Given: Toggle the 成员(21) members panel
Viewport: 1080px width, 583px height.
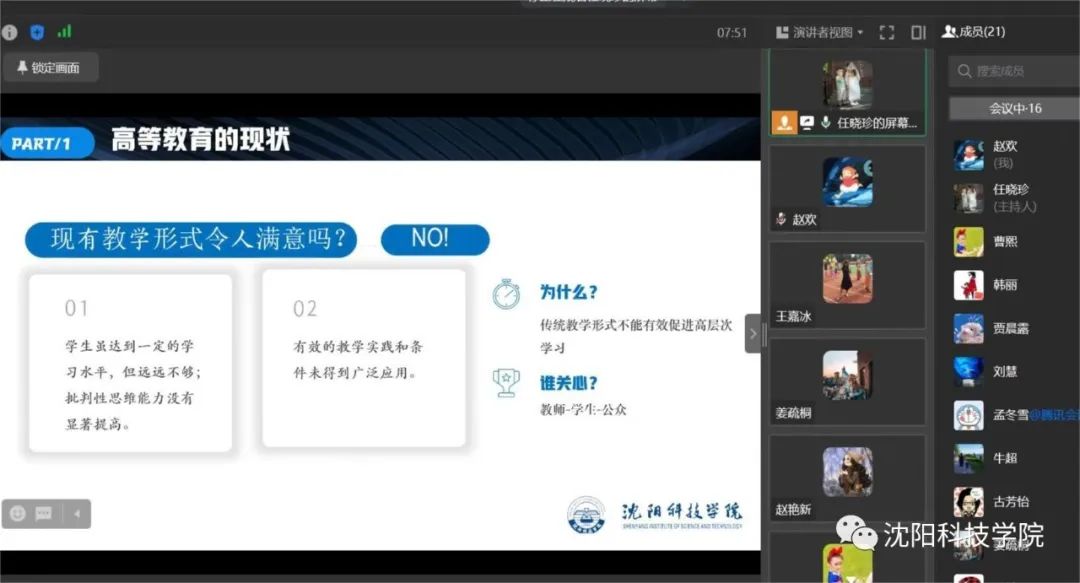Looking at the screenshot, I should click(x=974, y=32).
